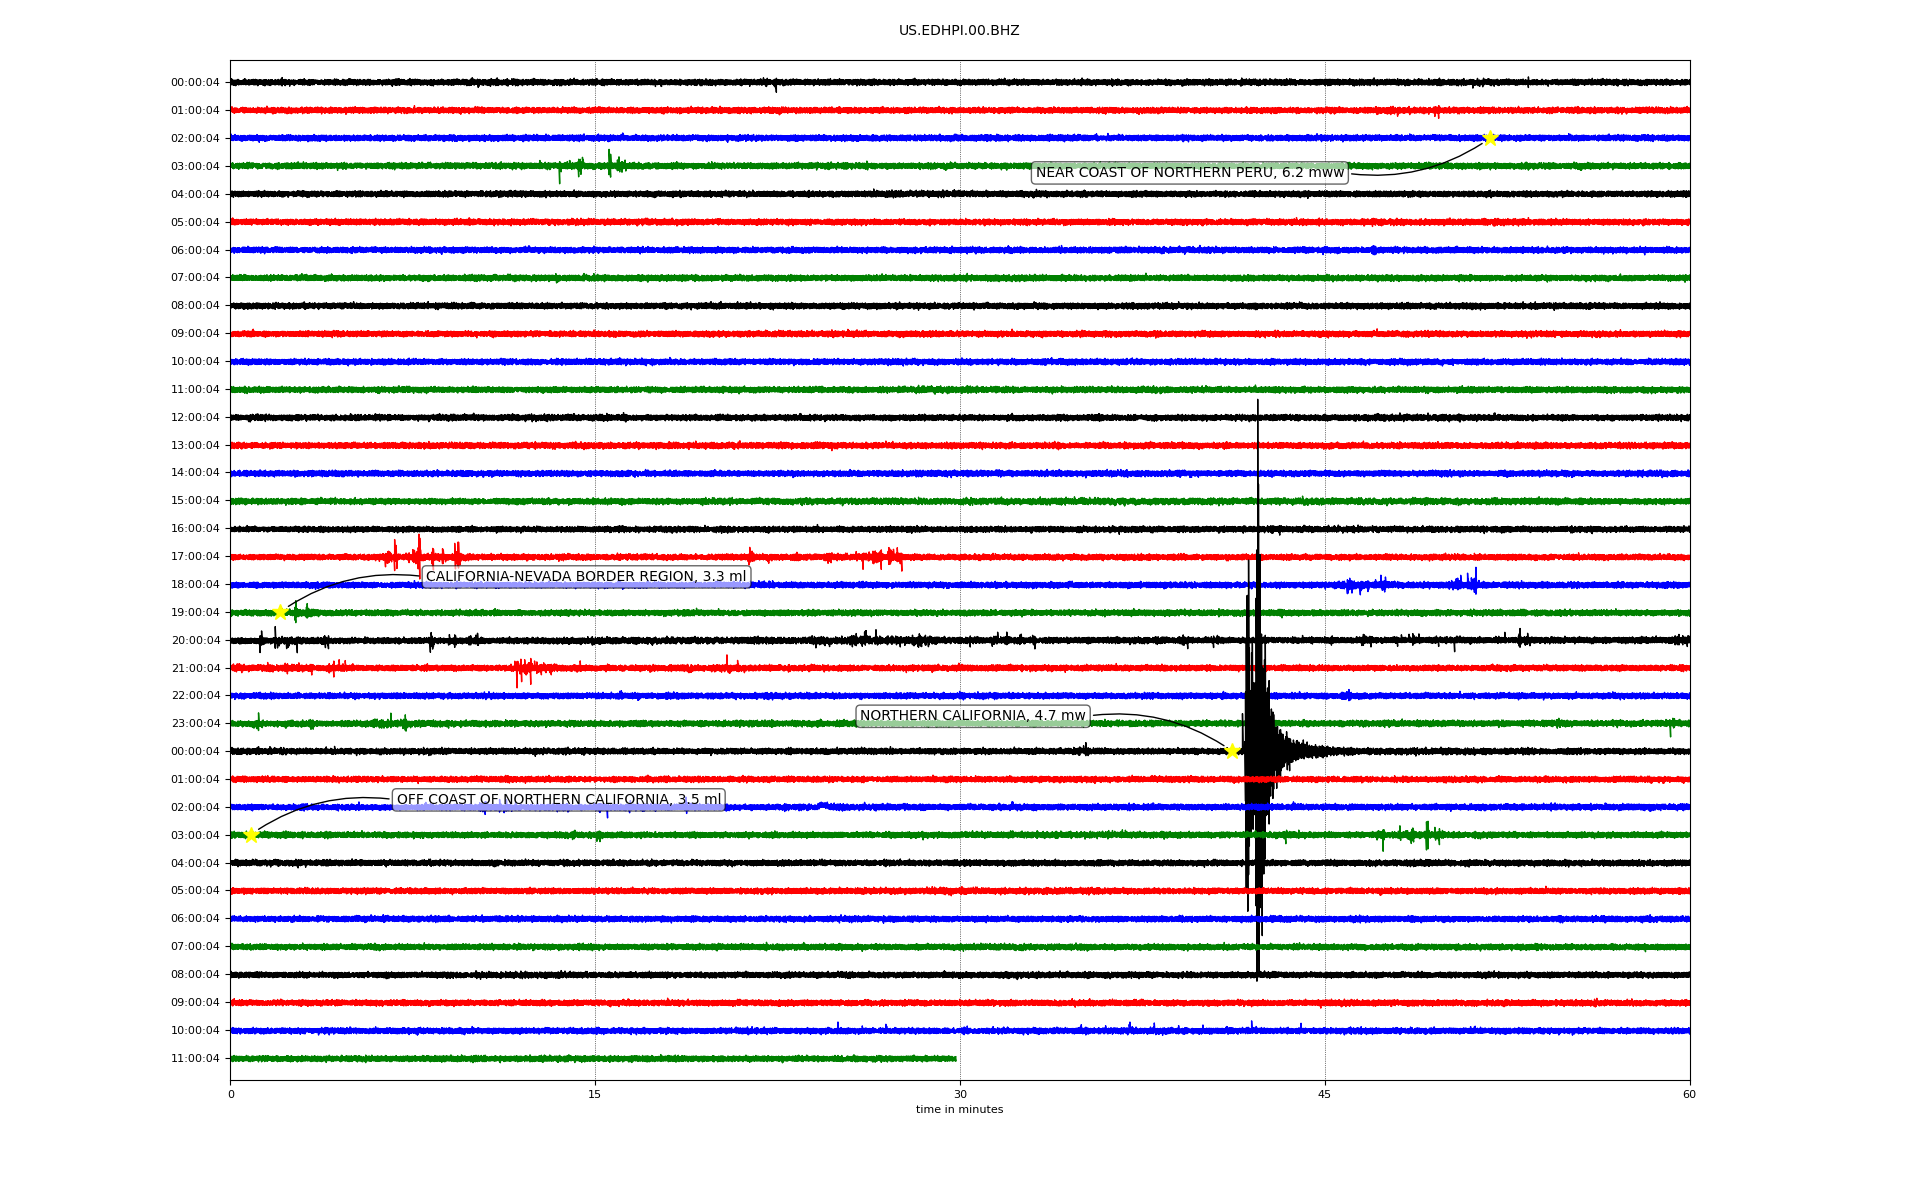Click the California-Nevada border star marker
The width and height of the screenshot is (1920, 1200).
(x=281, y=612)
